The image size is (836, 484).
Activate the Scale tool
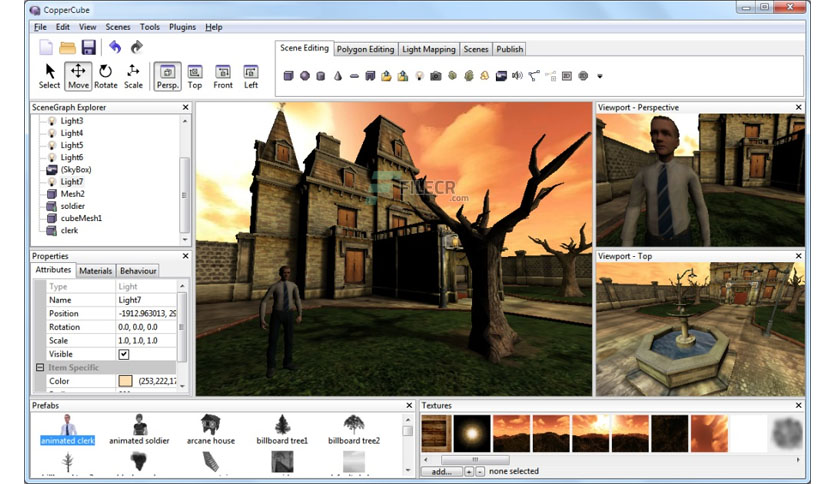(x=133, y=76)
